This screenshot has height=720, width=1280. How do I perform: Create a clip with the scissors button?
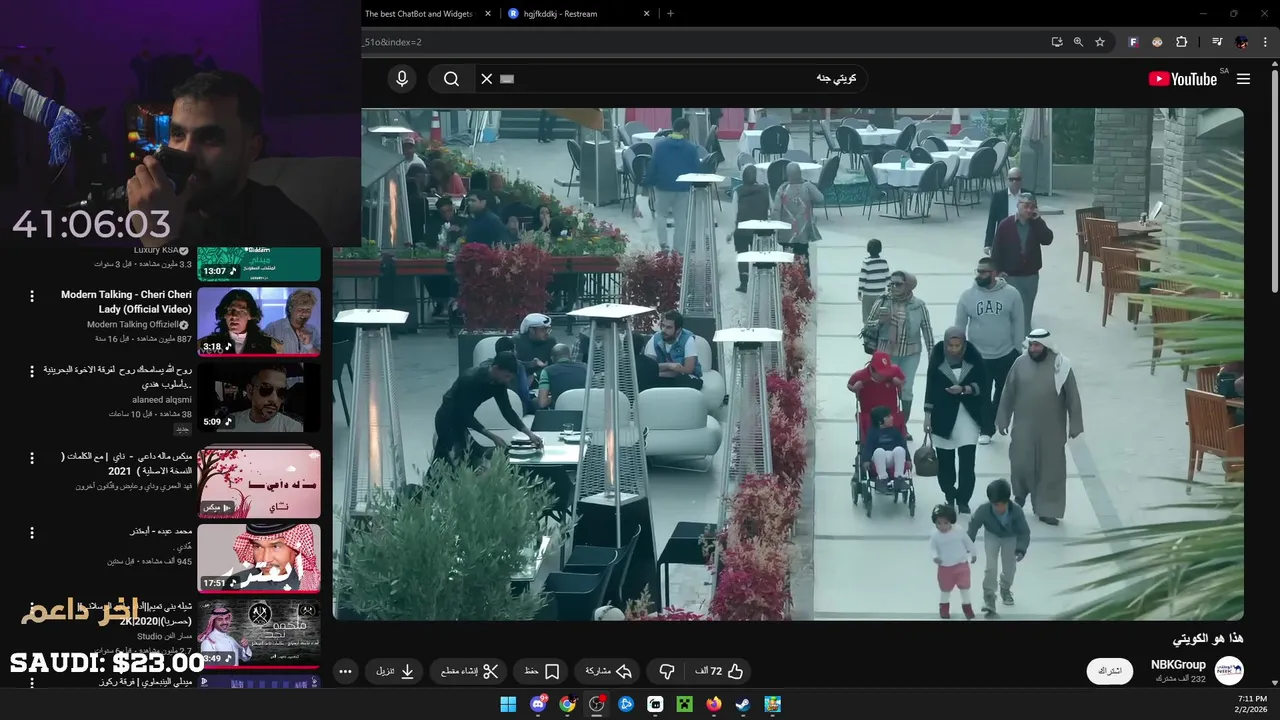click(x=469, y=671)
